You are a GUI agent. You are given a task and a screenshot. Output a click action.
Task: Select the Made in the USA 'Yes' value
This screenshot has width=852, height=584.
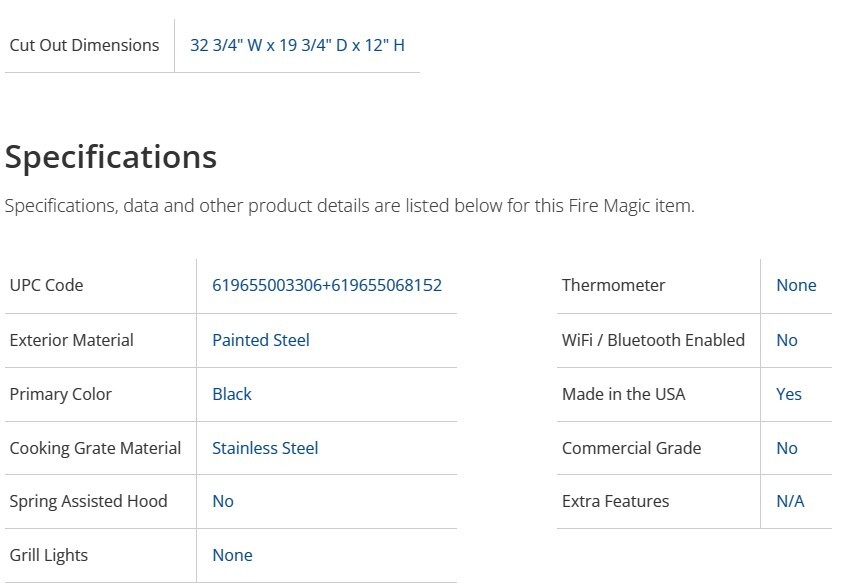pos(788,394)
